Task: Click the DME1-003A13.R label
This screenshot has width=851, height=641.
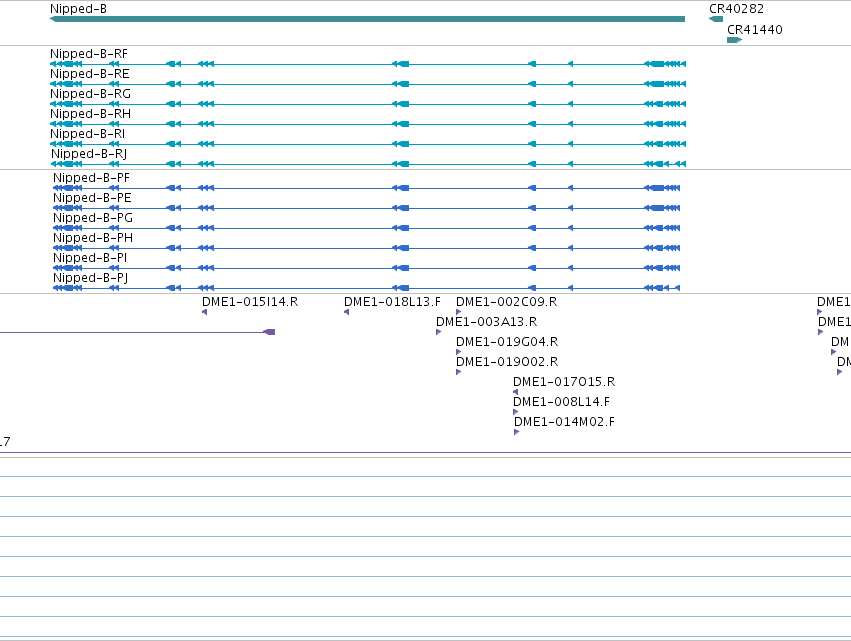Action: pyautogui.click(x=487, y=322)
